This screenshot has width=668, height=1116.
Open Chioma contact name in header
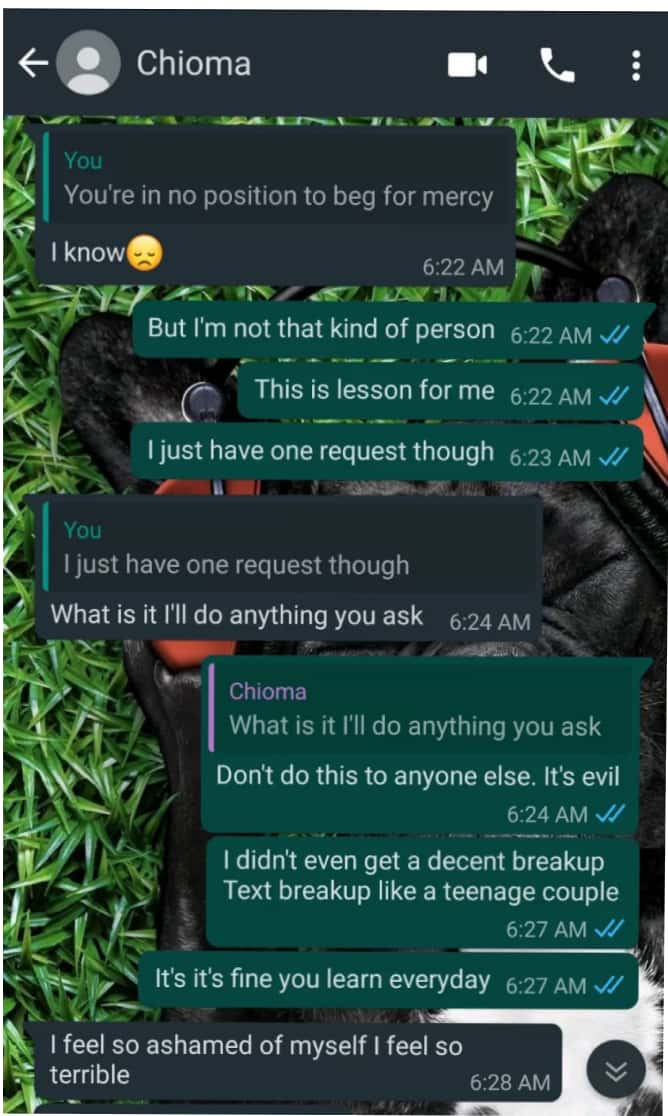click(x=193, y=63)
